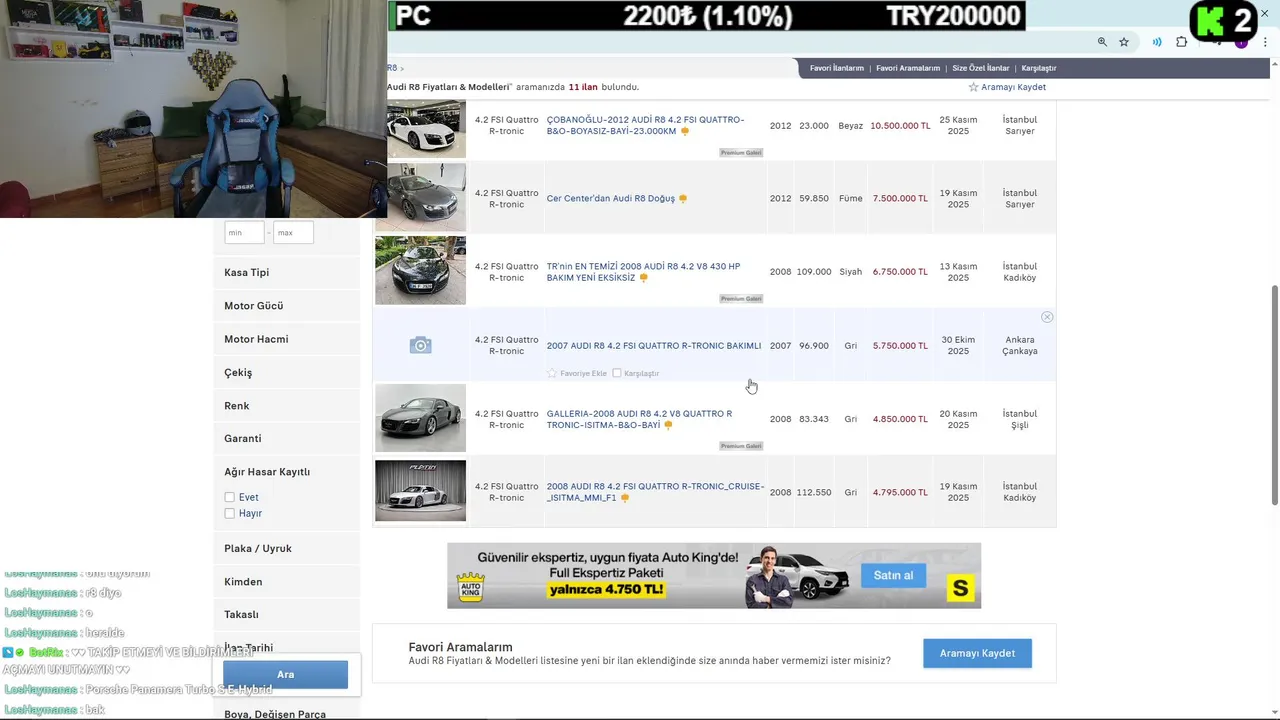
Task: Expand the Takaslı filter
Action: (x=286, y=615)
